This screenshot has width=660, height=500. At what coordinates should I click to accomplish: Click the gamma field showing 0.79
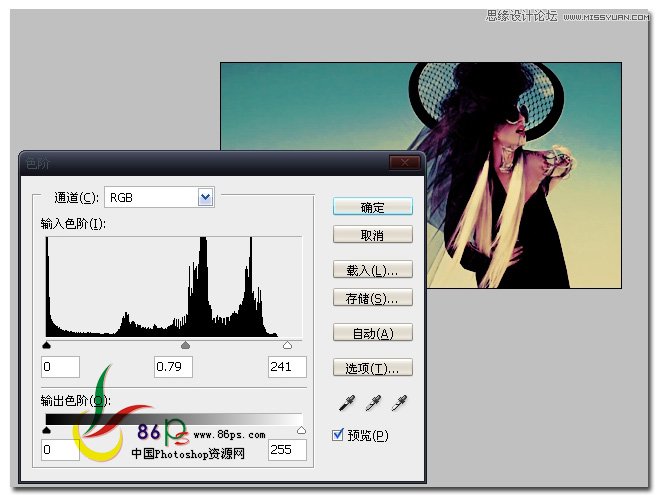(x=173, y=367)
